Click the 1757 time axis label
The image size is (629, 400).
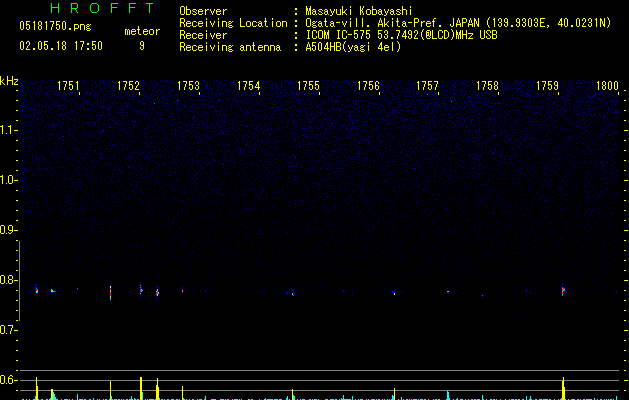click(427, 86)
